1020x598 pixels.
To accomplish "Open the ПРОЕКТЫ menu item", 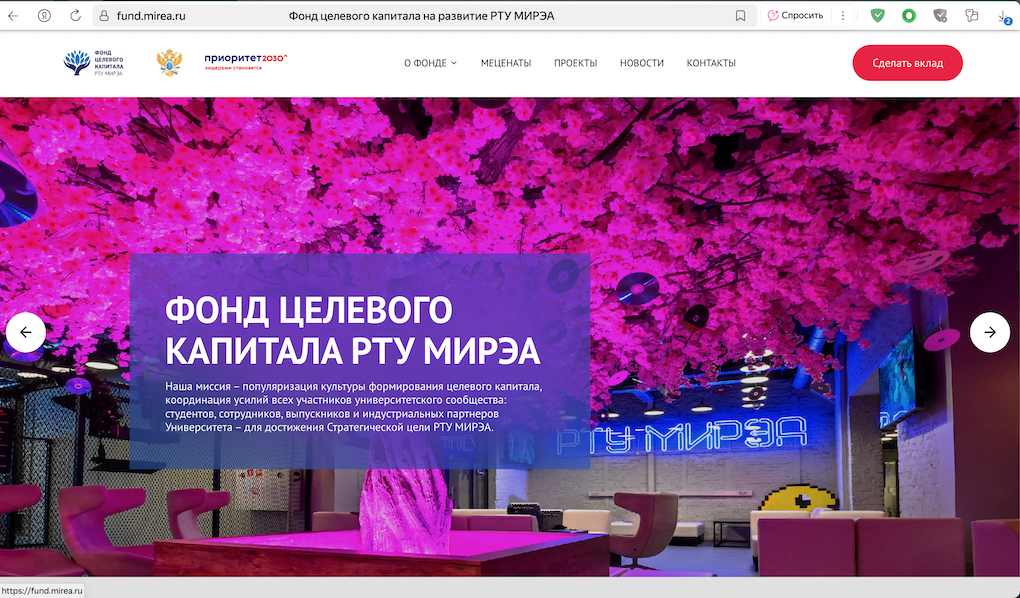I will point(575,63).
